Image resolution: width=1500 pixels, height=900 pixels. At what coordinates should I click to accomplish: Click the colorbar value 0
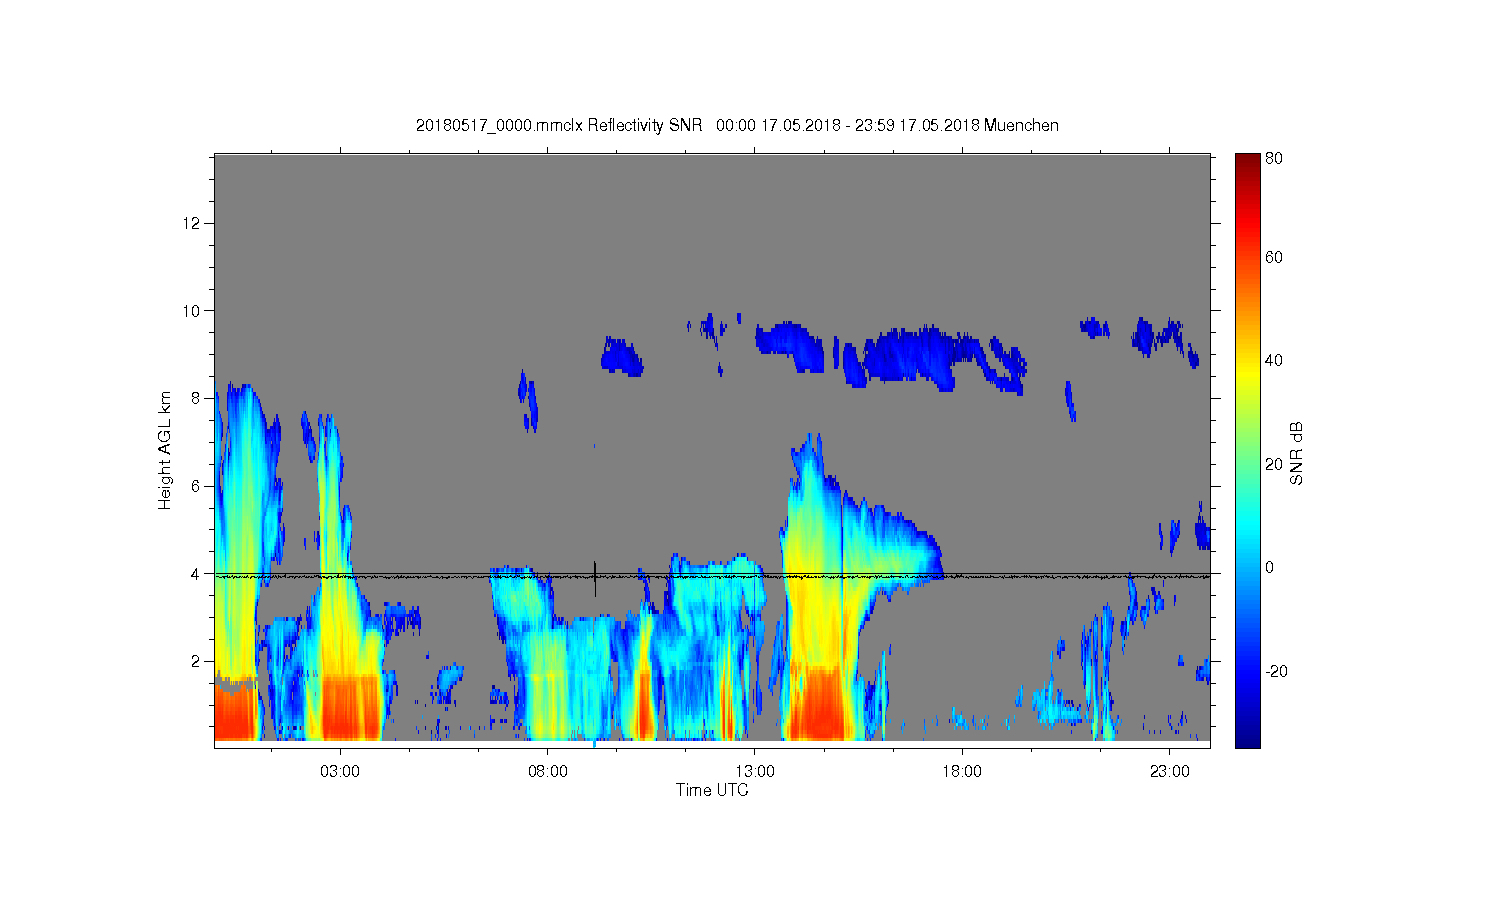click(x=1270, y=567)
